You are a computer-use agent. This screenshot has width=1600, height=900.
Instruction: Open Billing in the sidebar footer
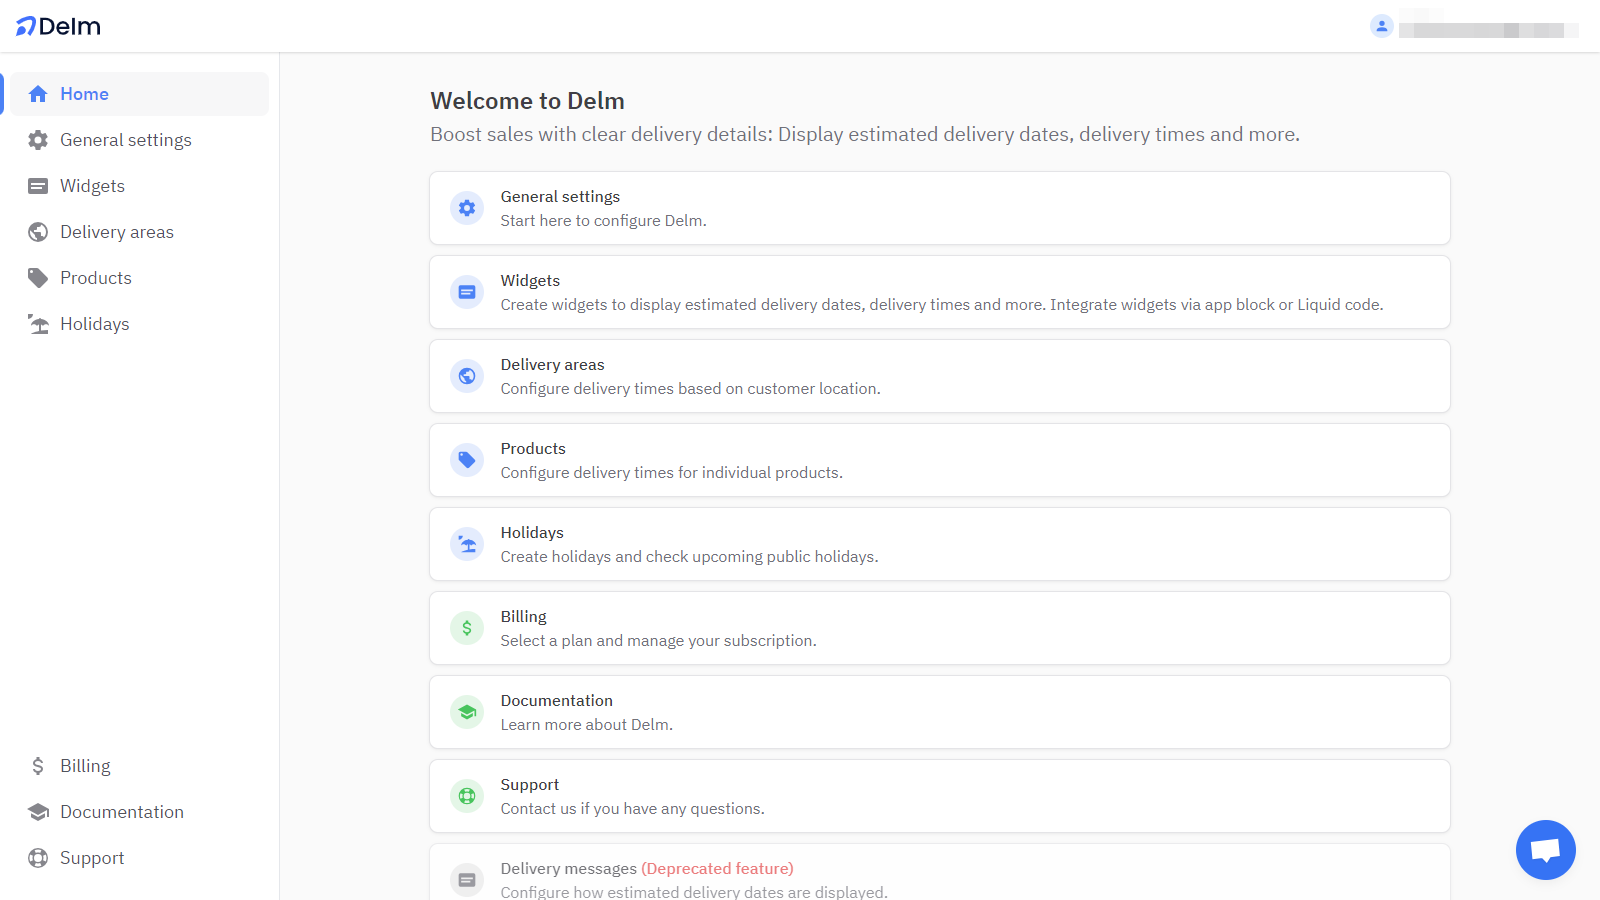click(x=85, y=766)
